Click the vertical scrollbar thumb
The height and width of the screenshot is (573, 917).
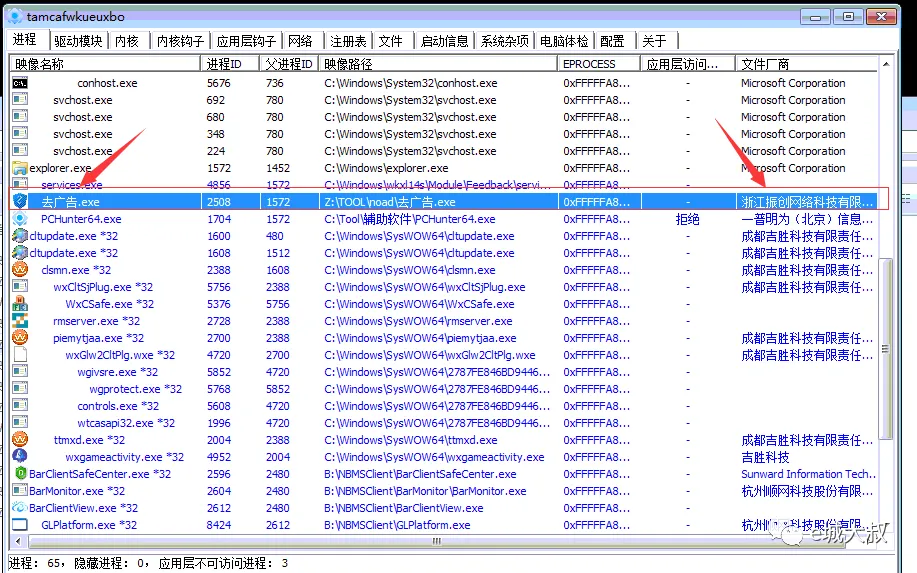coord(886,349)
